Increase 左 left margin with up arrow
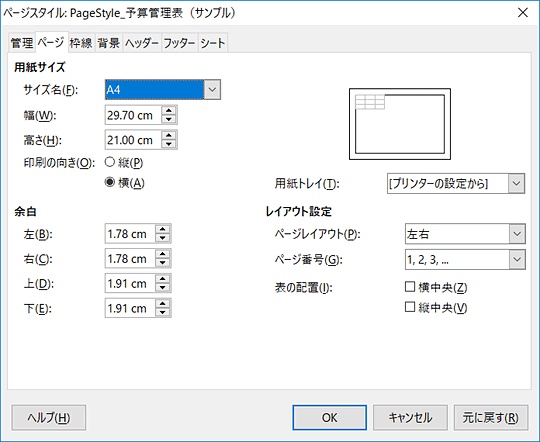This screenshot has height=442, width=540. (163, 229)
